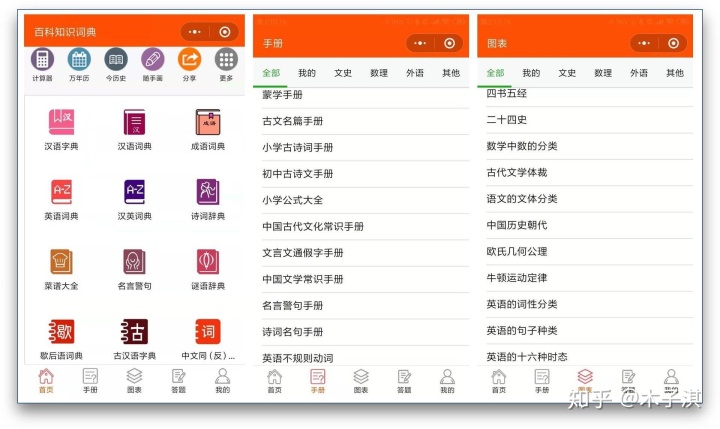Open the 万年历 calendar icon

[x=79, y=60]
